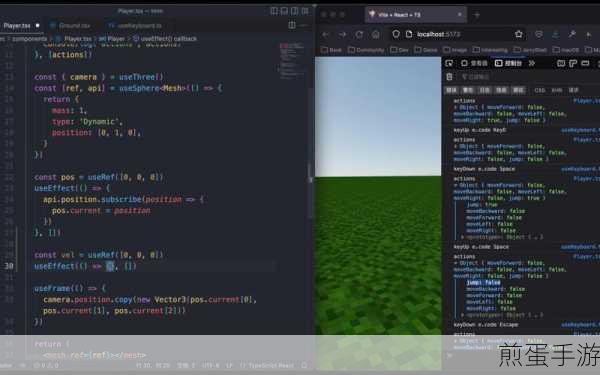Open Player.tsx source link in console
The image size is (600, 375).
[587, 101]
